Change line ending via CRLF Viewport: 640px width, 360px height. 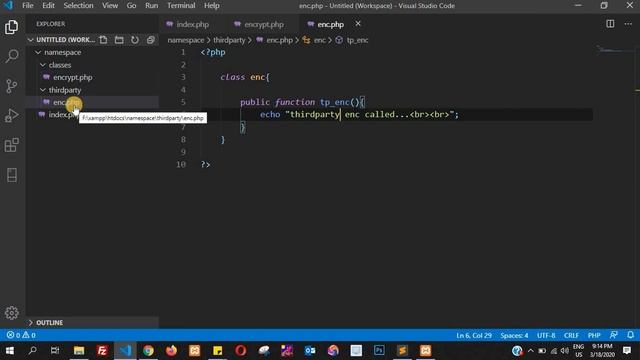[x=571, y=335]
